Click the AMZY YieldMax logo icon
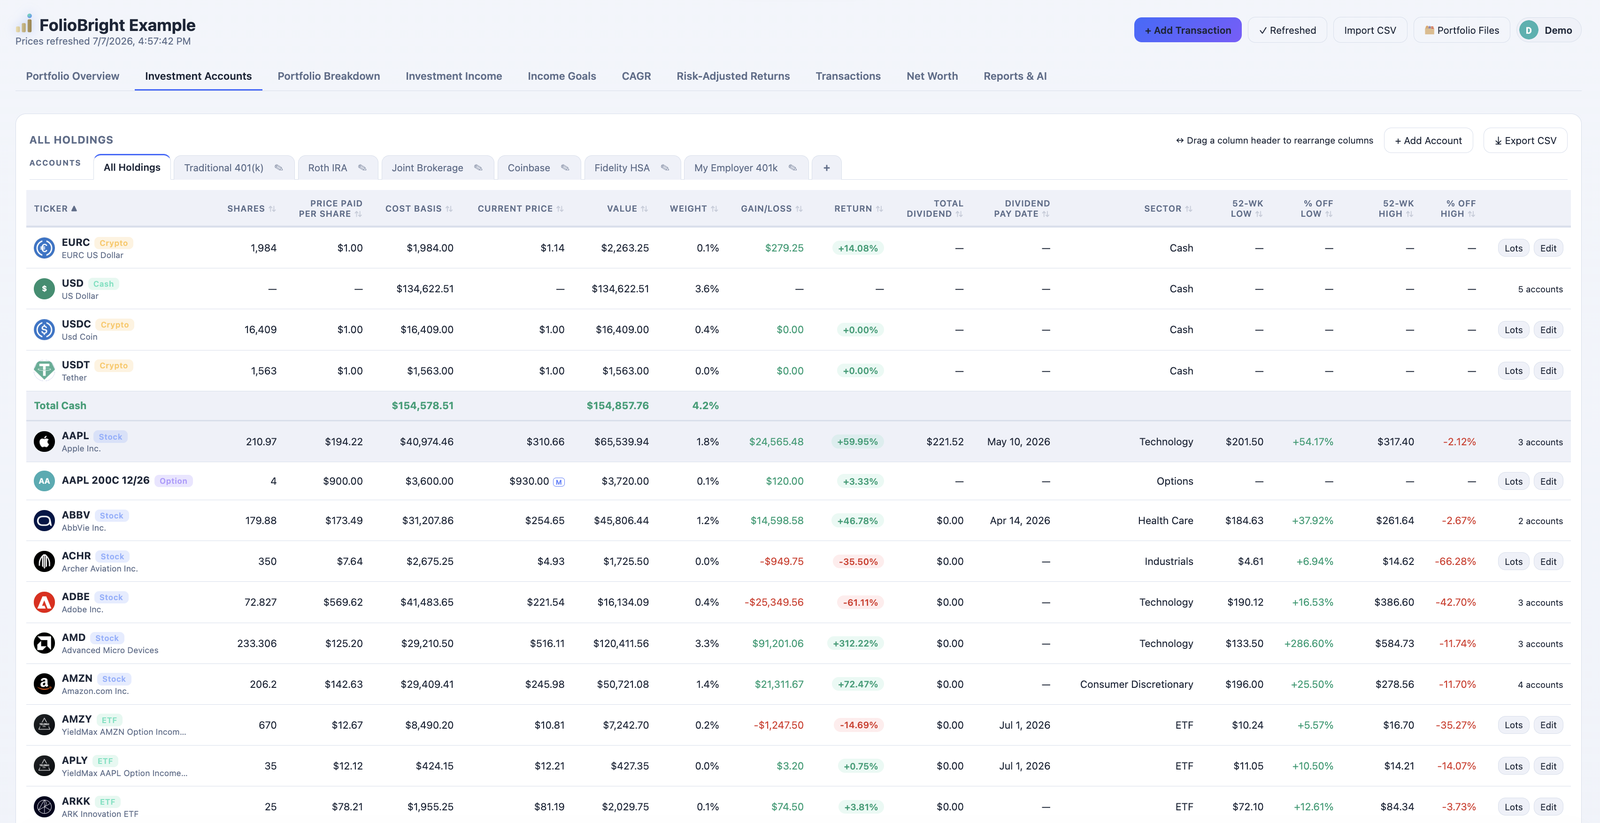Screen dimensions: 1600x823 tap(44, 725)
